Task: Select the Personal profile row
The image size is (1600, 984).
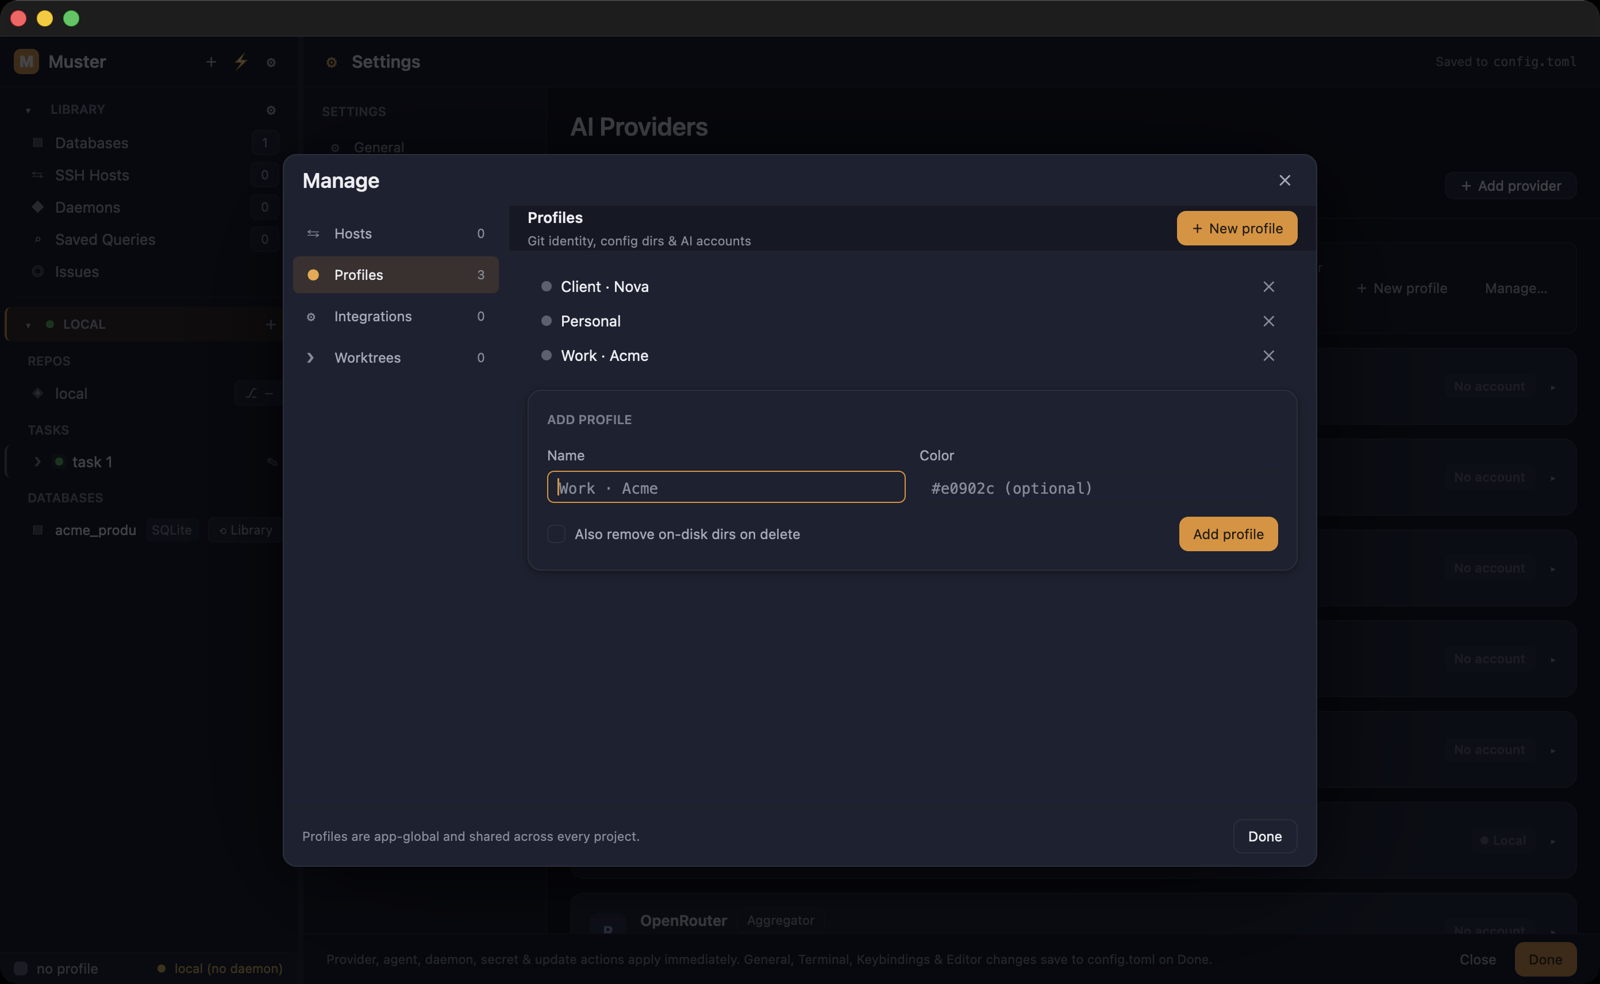Action: 912,321
